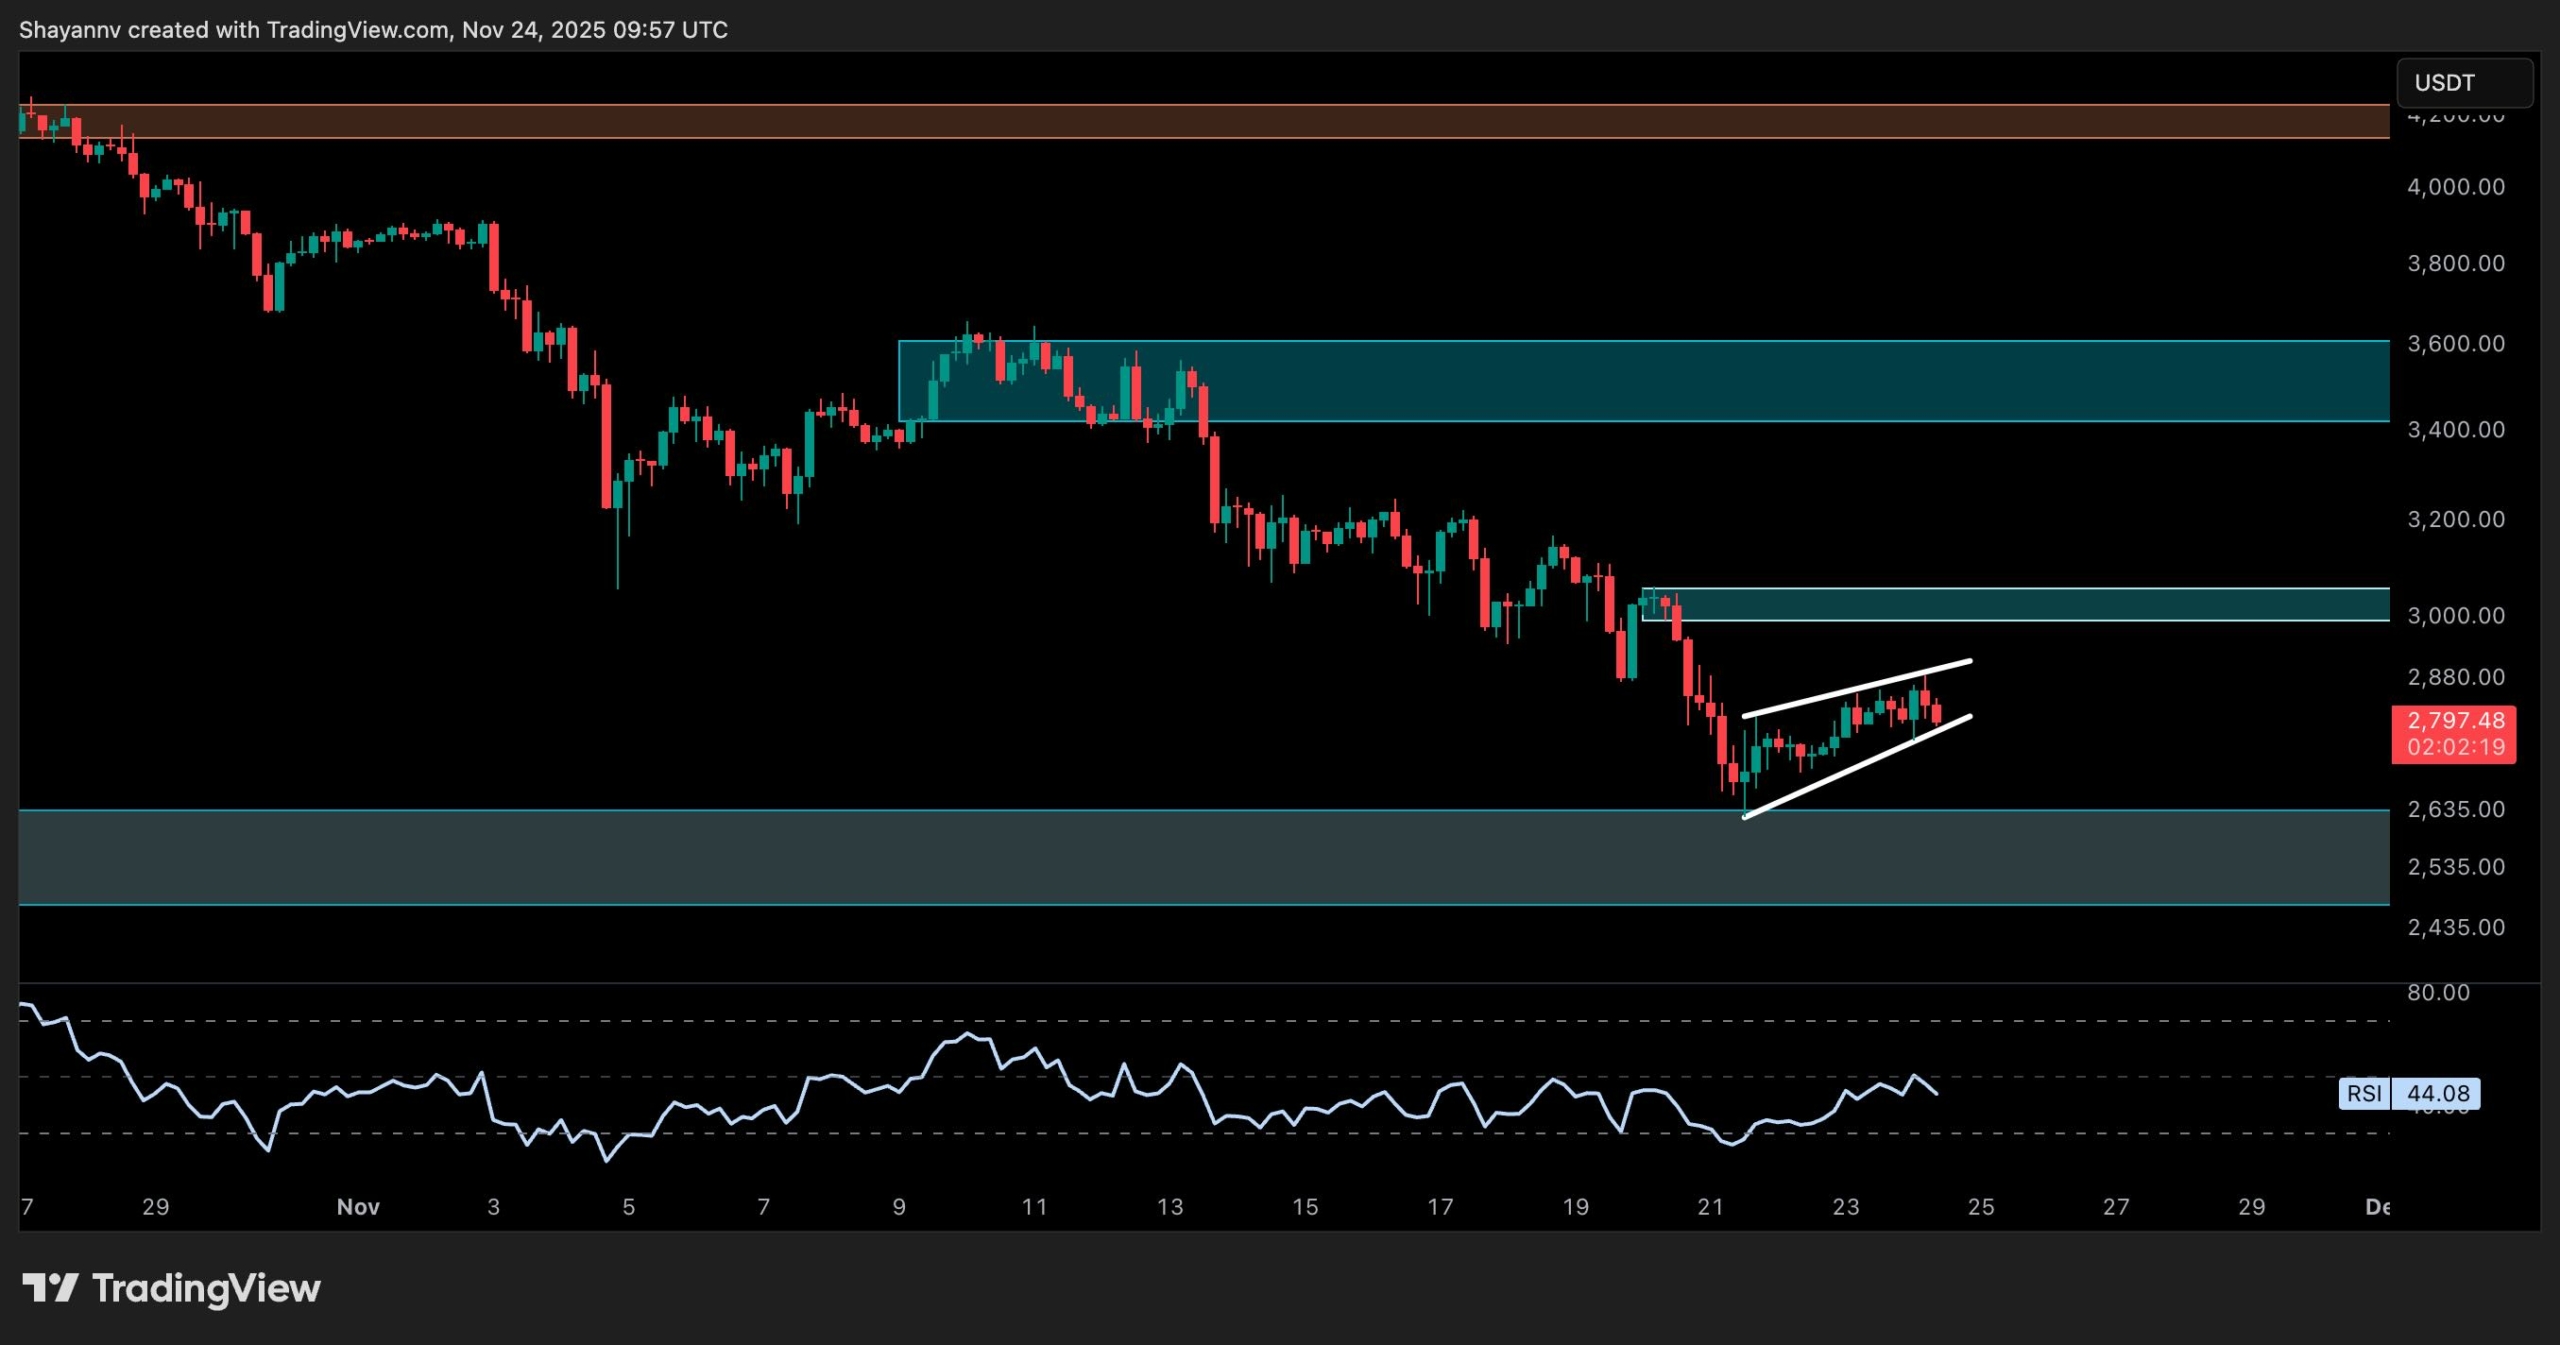Screen dimensions: 2560x1345
Task: Click date 21 on the time axis
Action: [1710, 1206]
